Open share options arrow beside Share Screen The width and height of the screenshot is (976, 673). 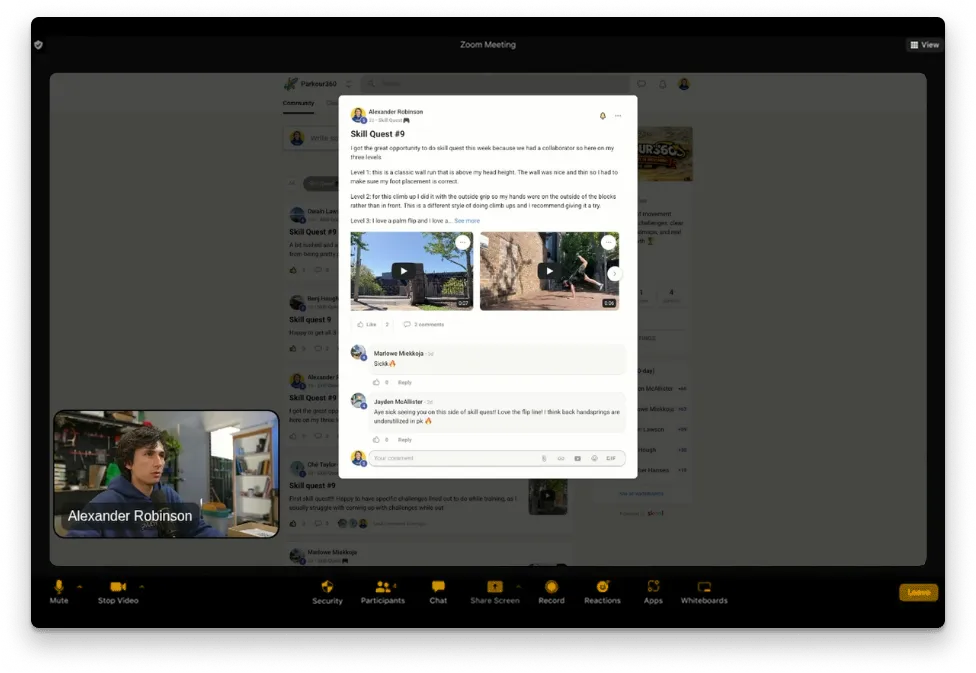pyautogui.click(x=518, y=586)
